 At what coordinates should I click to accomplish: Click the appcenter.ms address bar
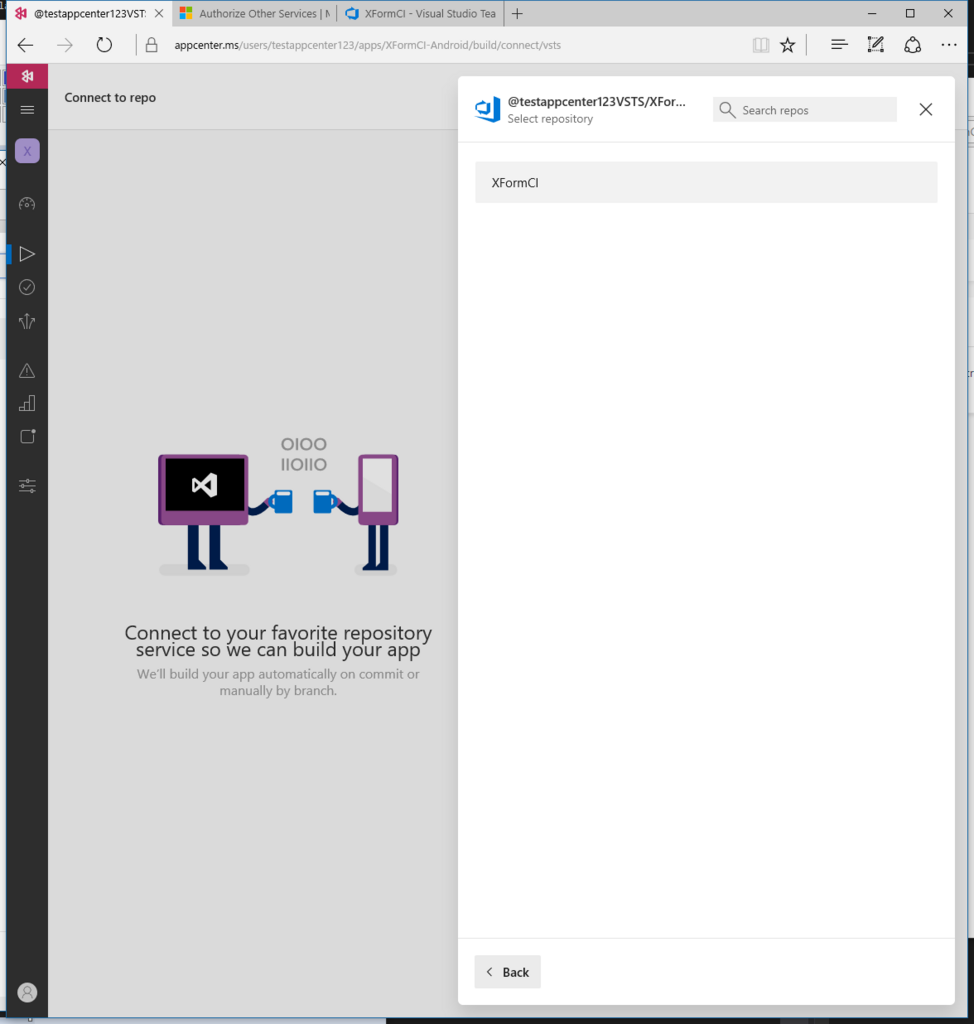pyautogui.click(x=367, y=45)
